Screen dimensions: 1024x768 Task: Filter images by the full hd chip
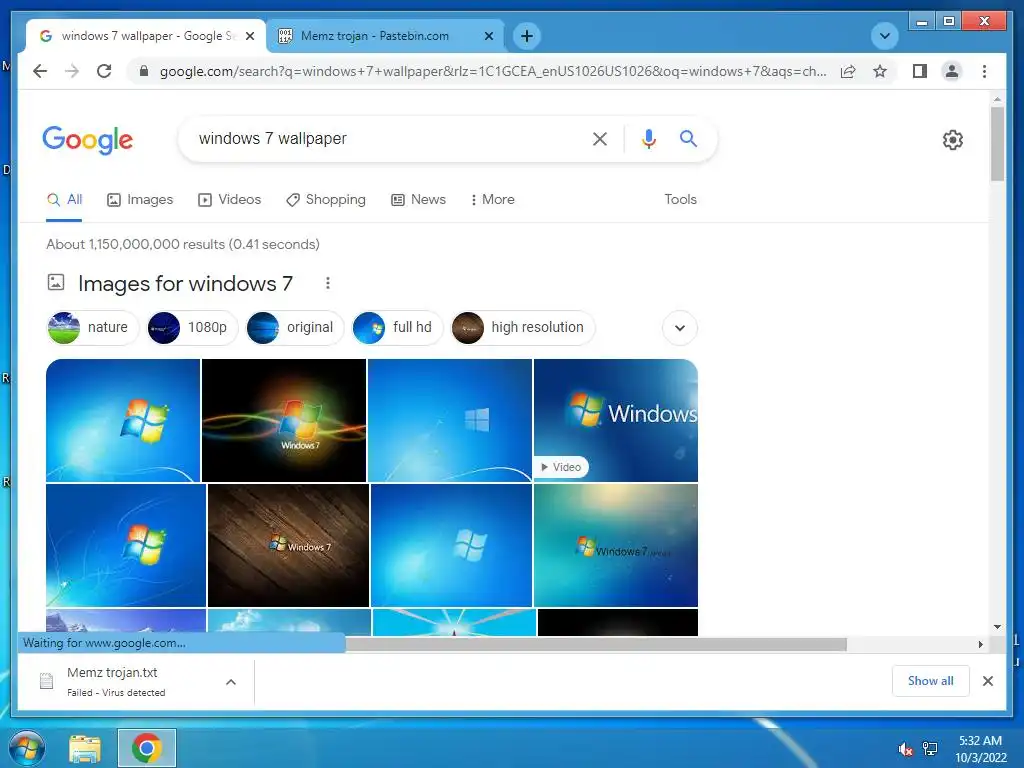click(397, 327)
